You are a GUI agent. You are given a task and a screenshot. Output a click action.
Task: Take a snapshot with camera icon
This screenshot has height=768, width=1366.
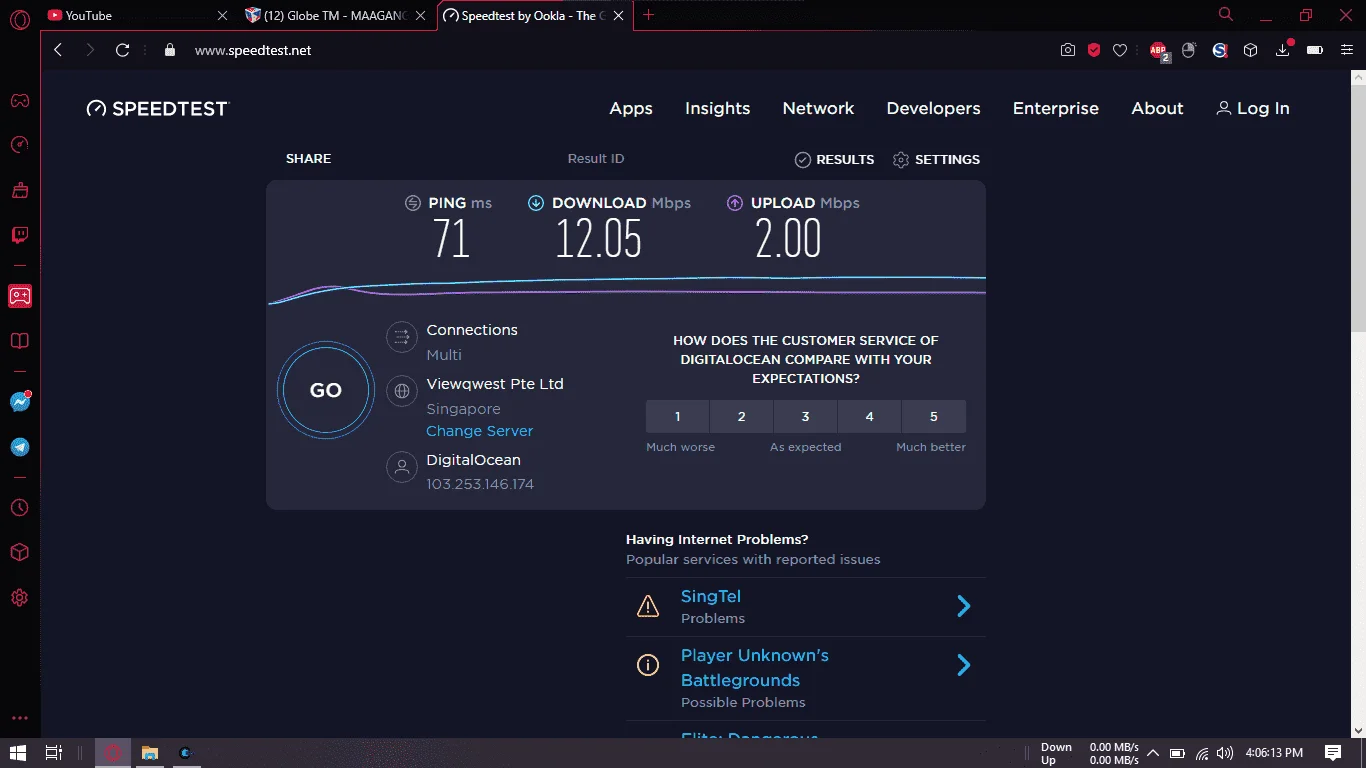[1068, 50]
